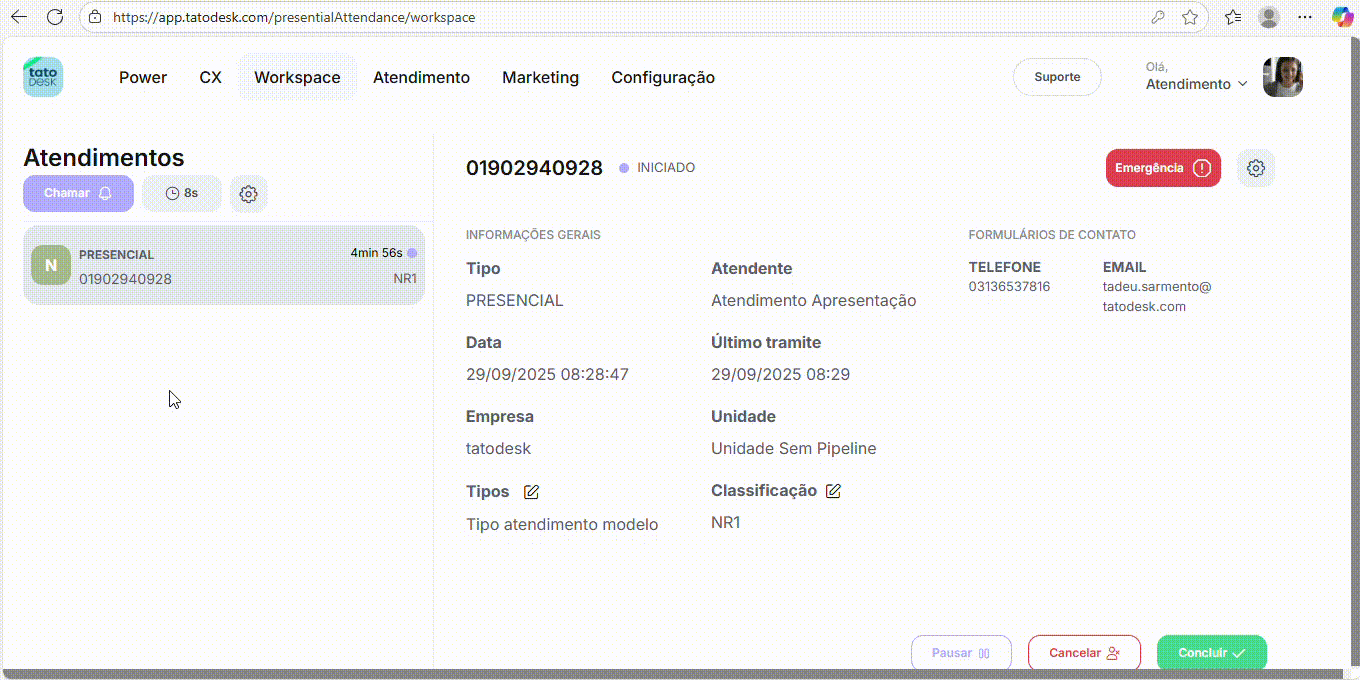
Task: Open the browser three-dots menu
Action: click(x=1304, y=17)
